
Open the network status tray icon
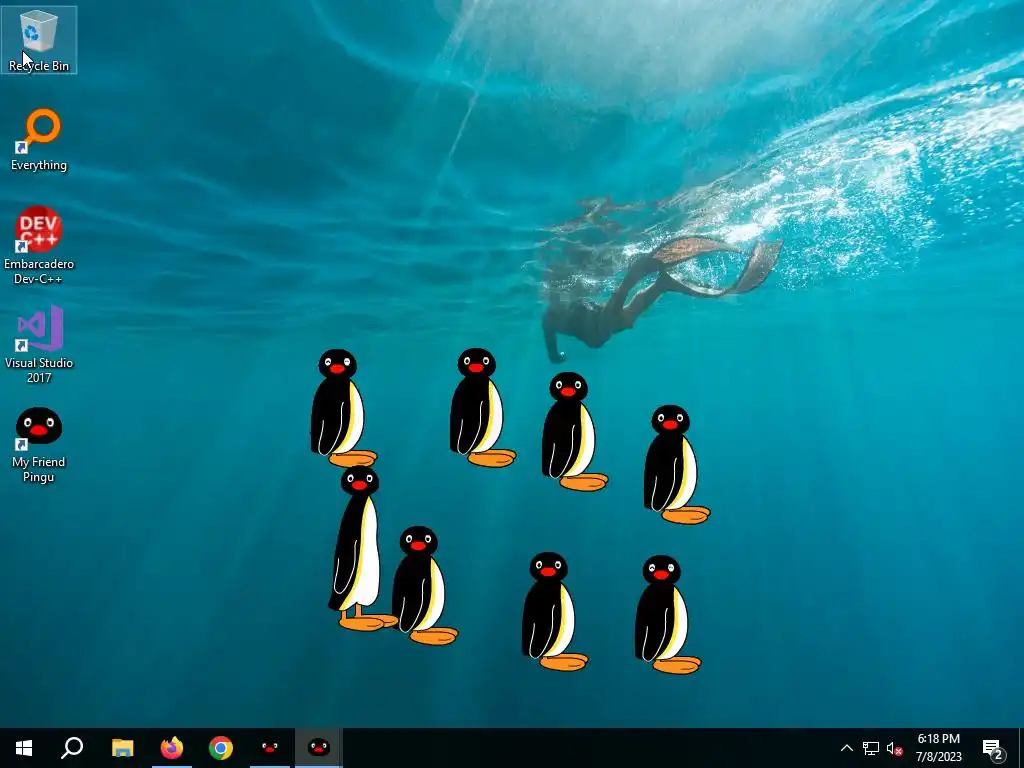[x=871, y=748]
